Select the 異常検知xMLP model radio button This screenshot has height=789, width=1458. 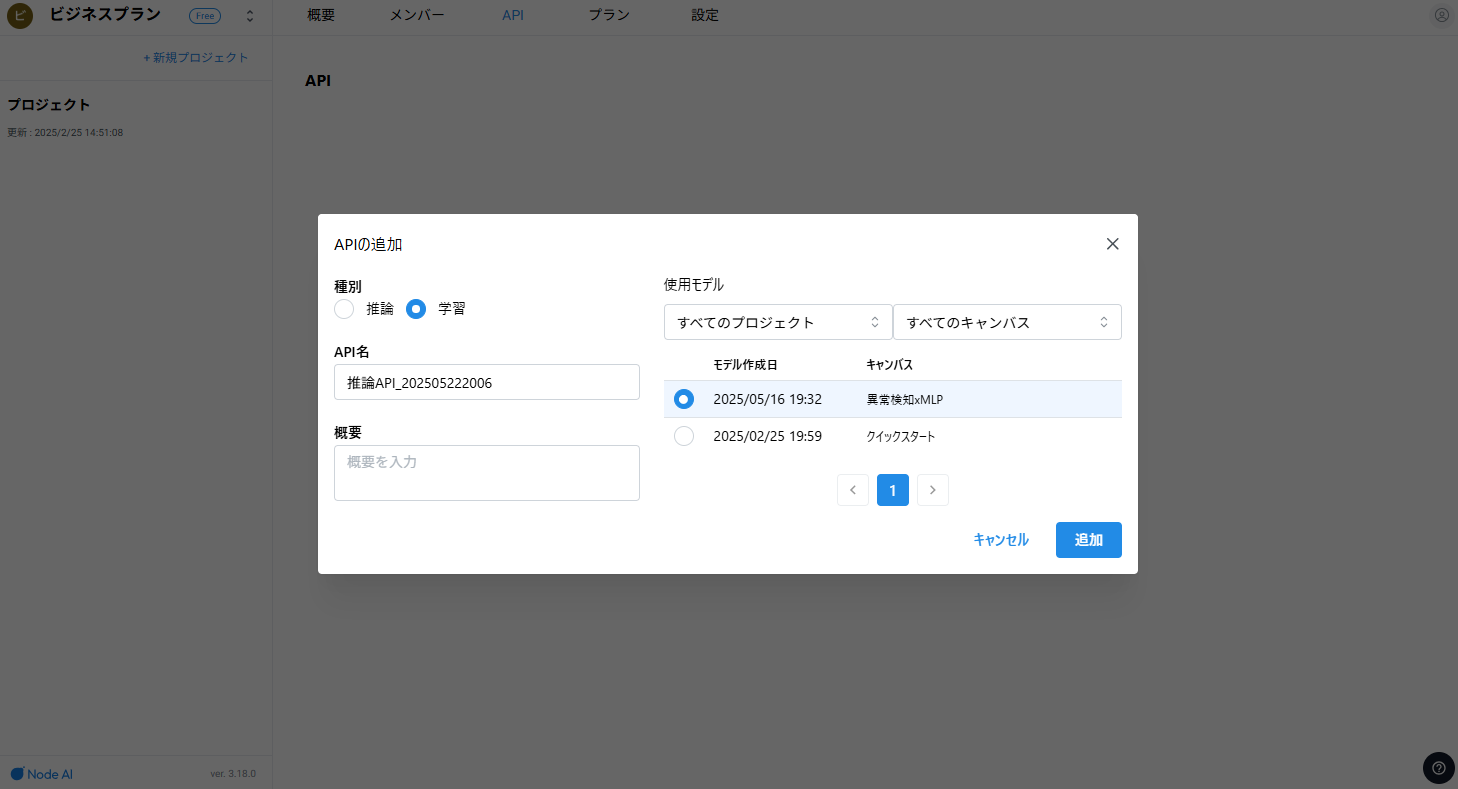coord(684,399)
